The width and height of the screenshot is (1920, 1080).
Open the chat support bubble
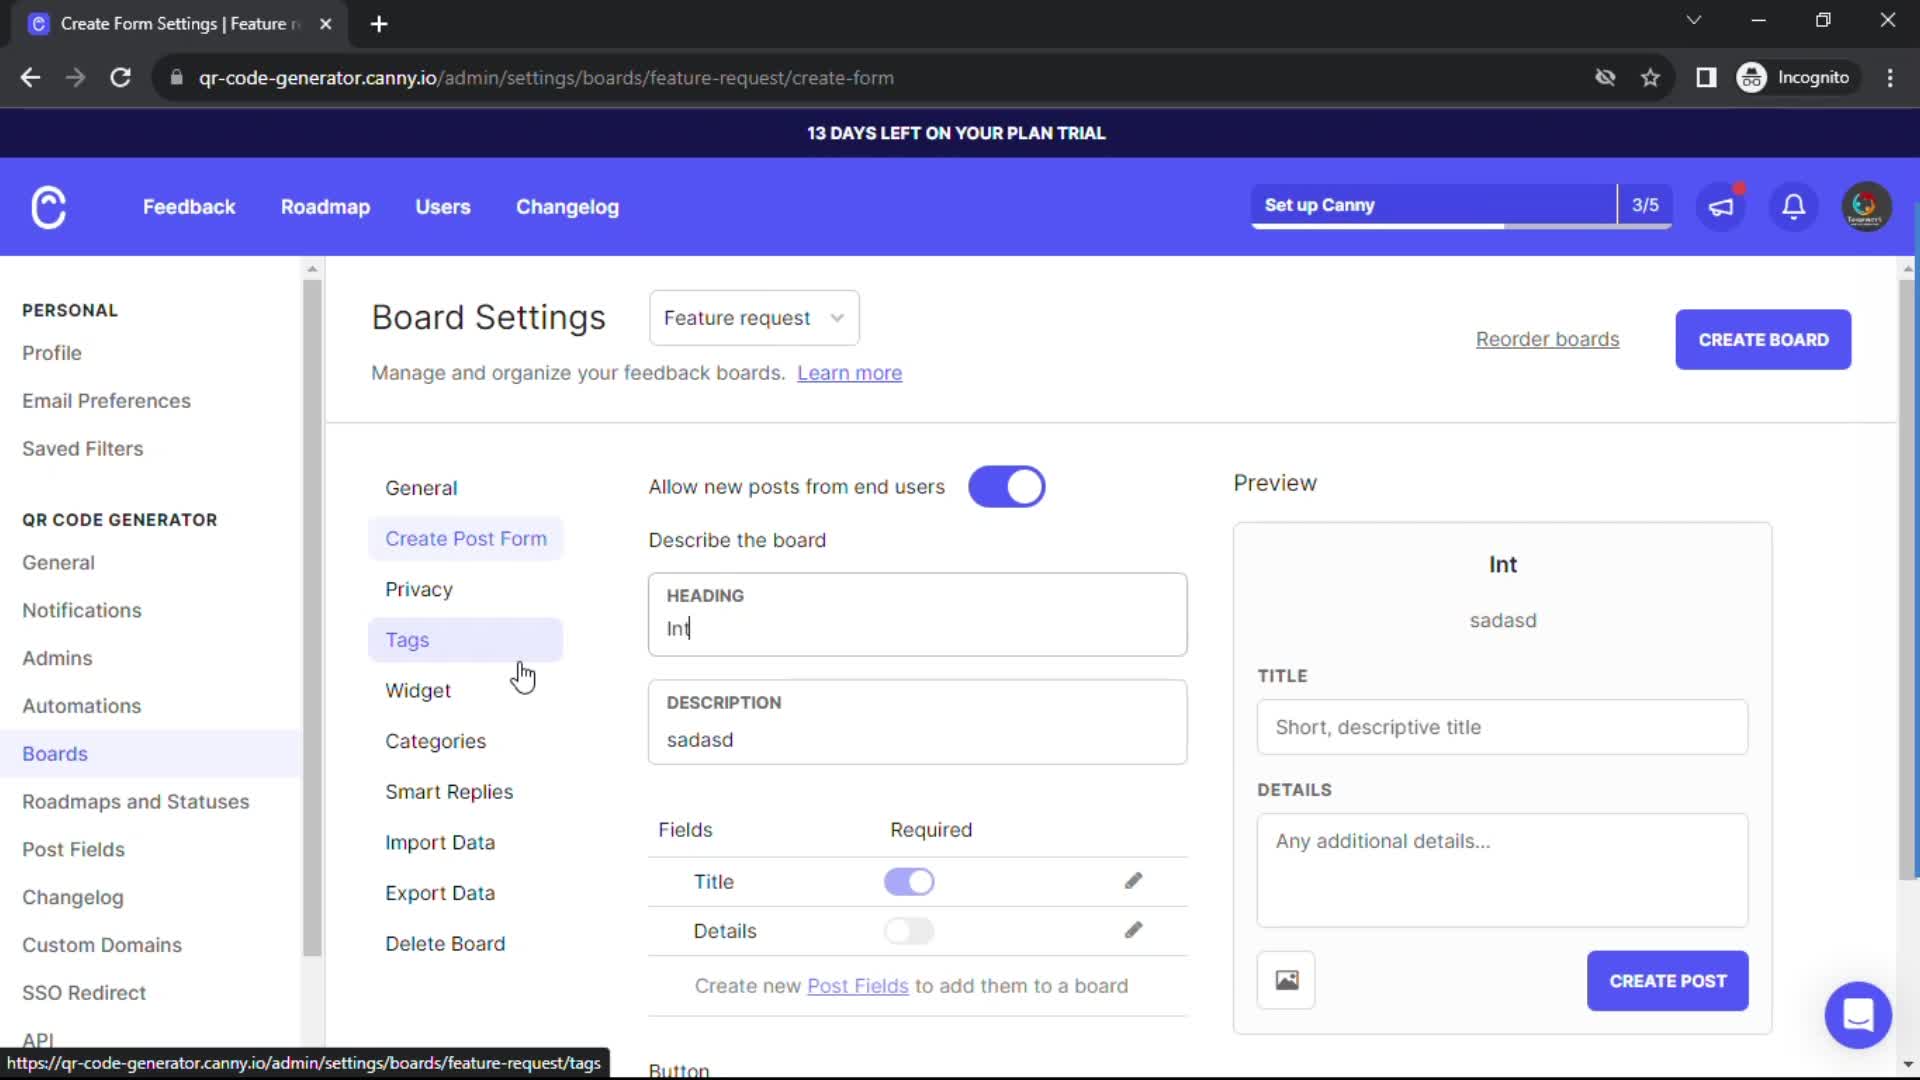pyautogui.click(x=1858, y=1014)
